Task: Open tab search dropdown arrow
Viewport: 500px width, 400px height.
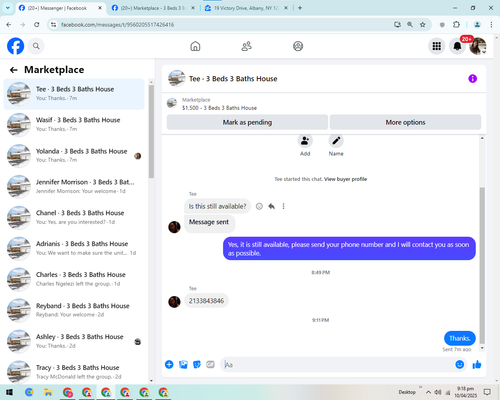Action: click(8, 8)
